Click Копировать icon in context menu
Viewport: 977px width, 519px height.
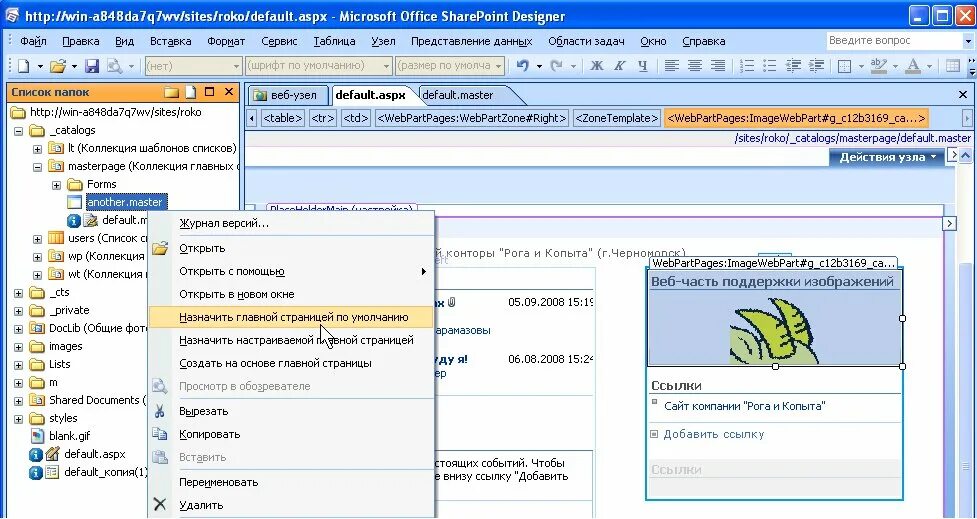point(160,434)
